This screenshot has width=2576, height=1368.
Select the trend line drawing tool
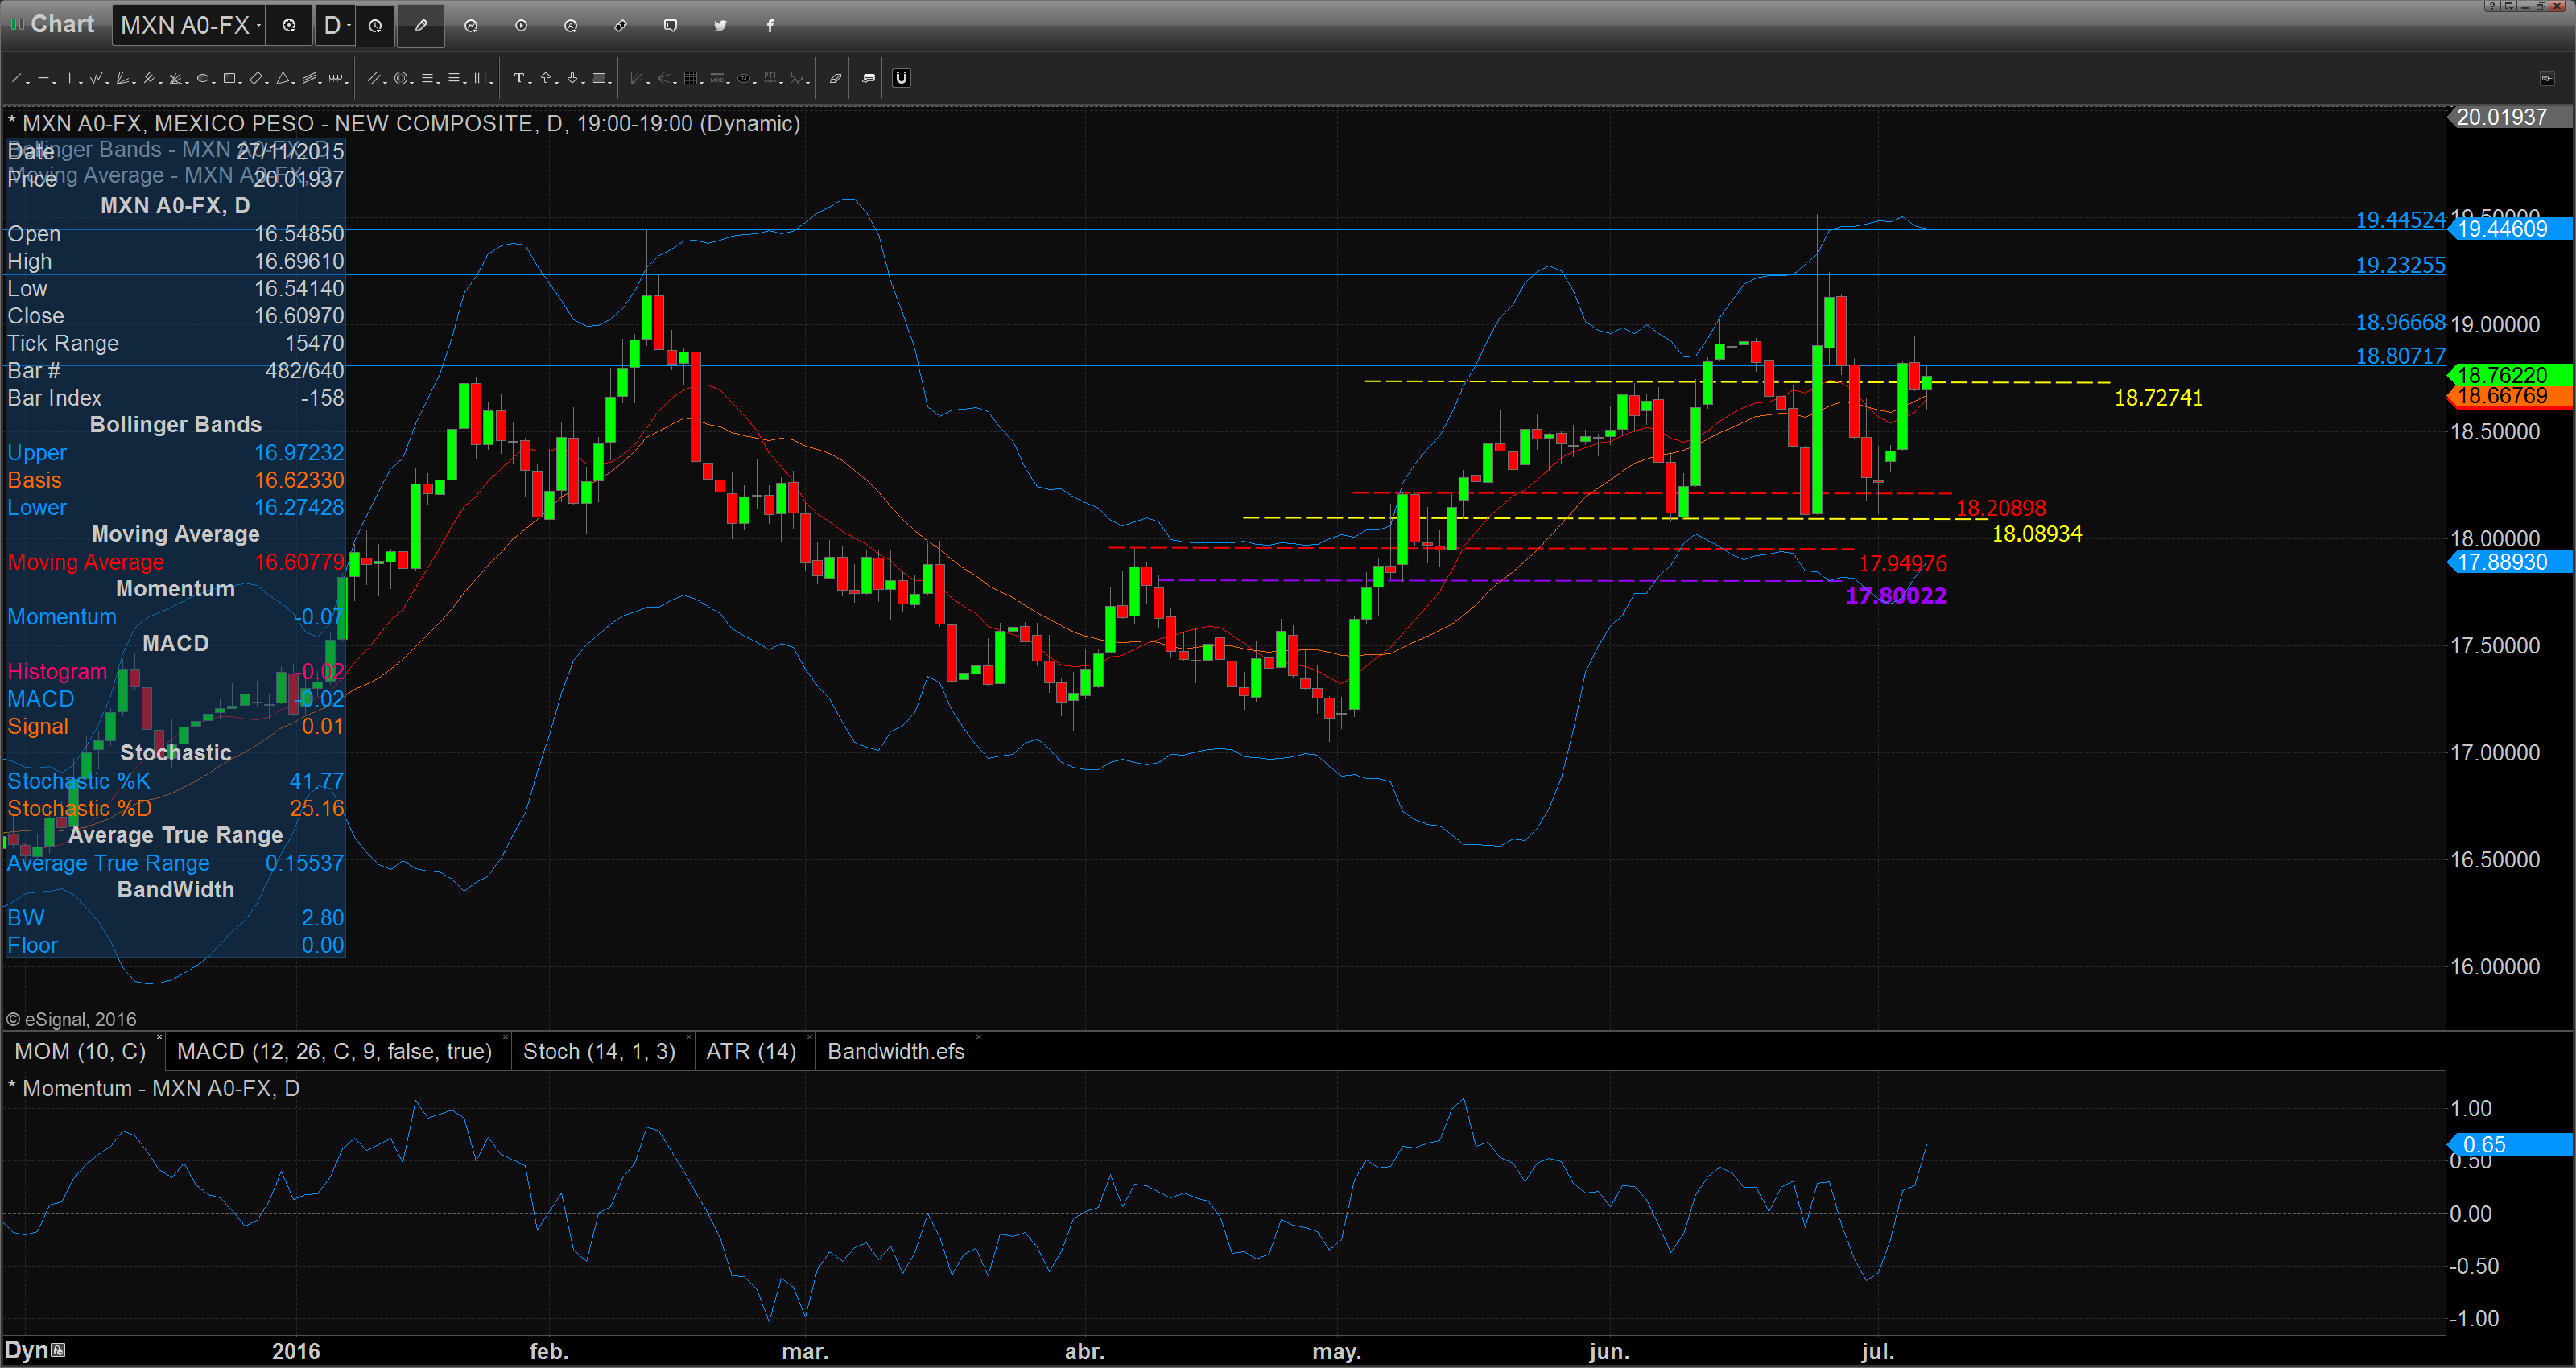(16, 78)
